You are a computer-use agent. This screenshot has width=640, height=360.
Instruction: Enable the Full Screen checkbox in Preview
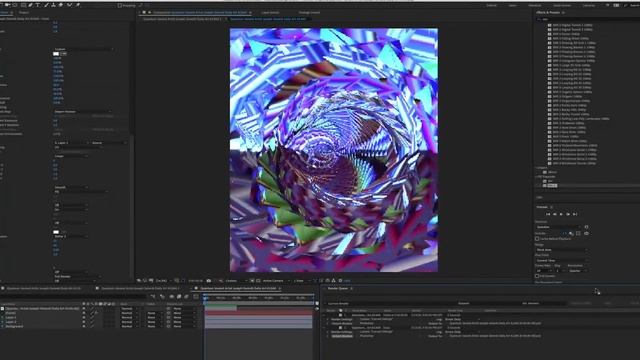(537, 276)
